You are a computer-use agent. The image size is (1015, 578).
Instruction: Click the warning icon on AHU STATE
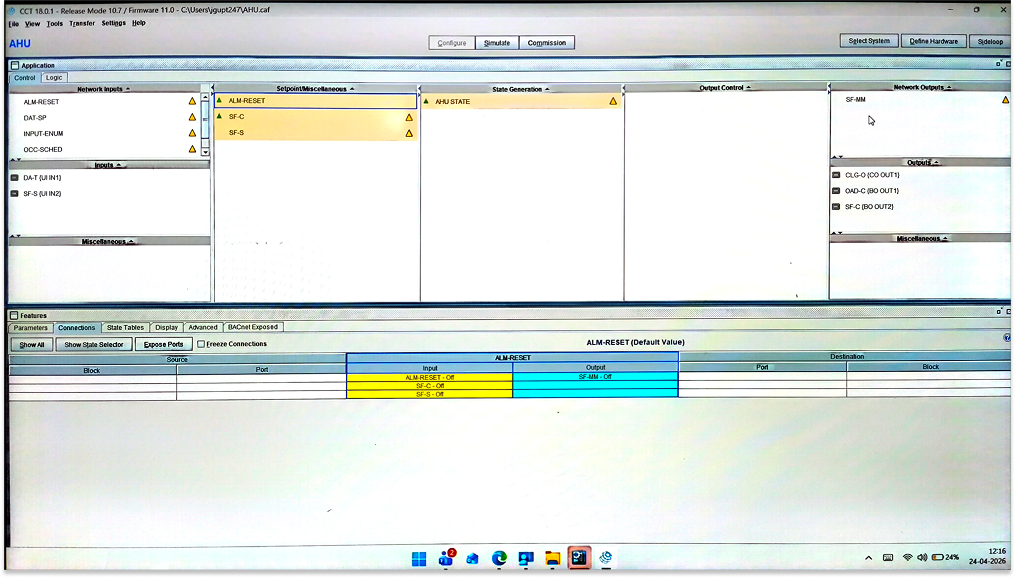pyautogui.click(x=613, y=102)
